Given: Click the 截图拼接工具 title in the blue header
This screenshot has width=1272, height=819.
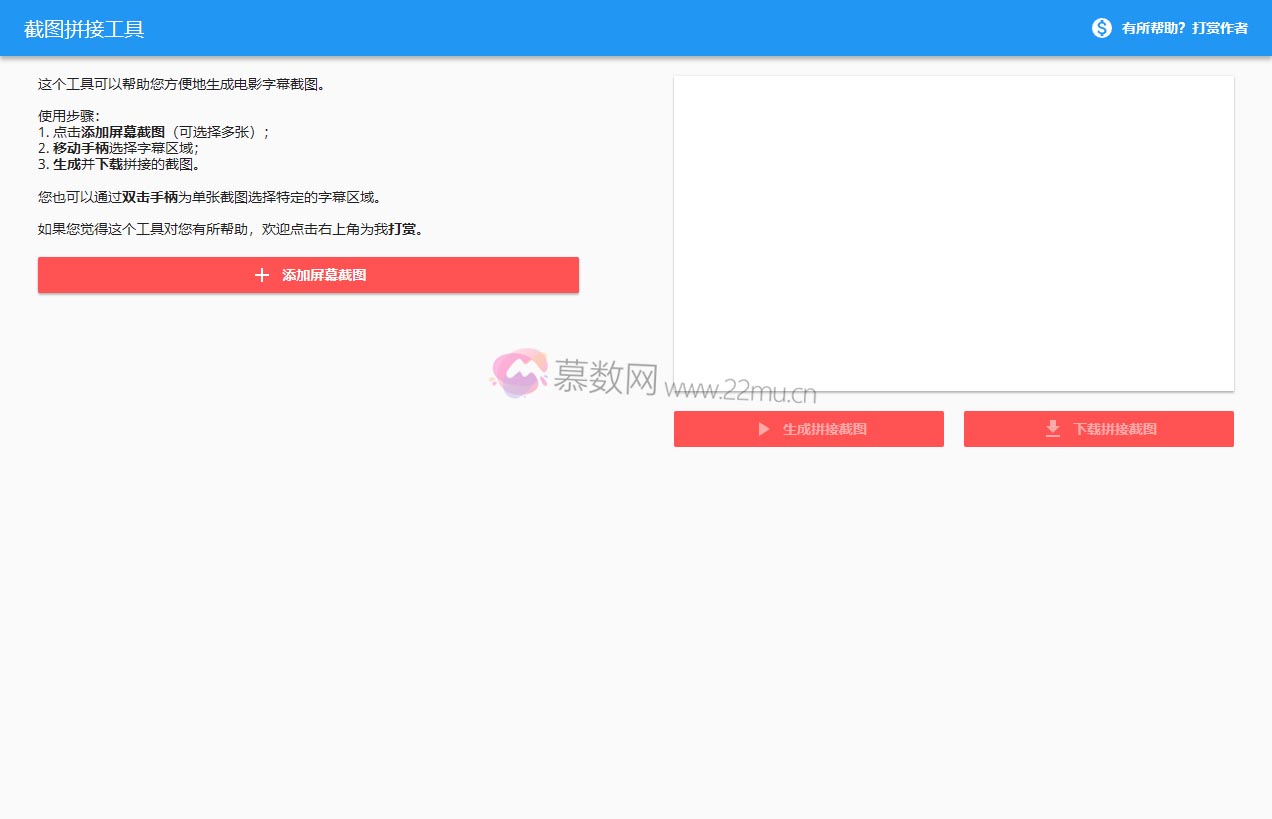Looking at the screenshot, I should pos(84,29).
